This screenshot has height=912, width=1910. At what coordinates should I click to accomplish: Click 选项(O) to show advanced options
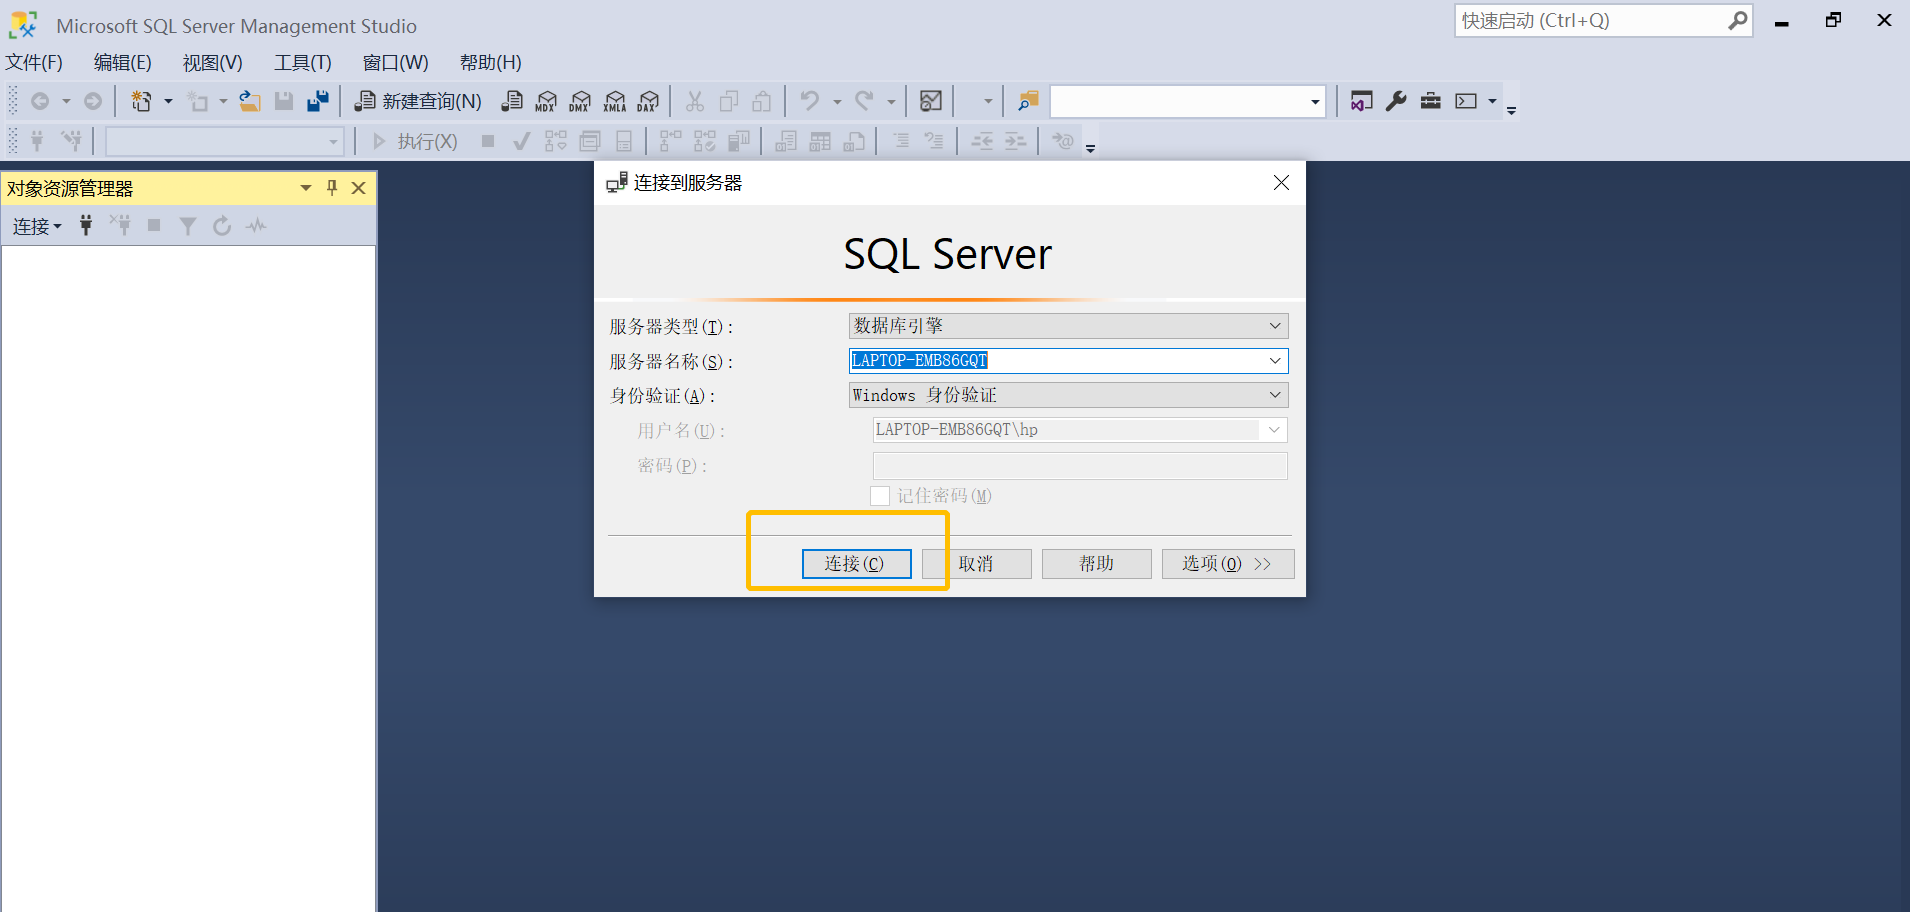[1227, 563]
